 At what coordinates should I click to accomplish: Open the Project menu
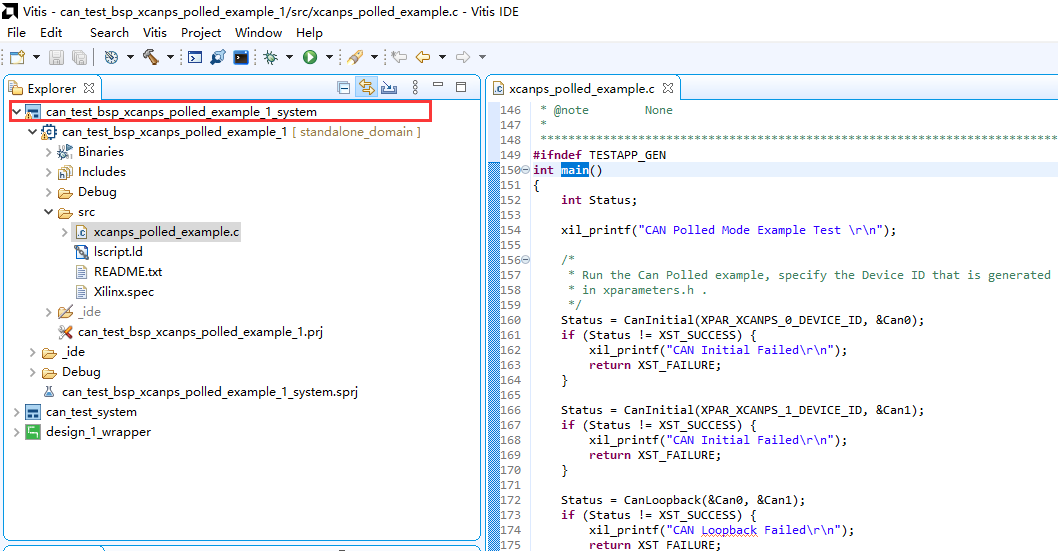coord(200,32)
